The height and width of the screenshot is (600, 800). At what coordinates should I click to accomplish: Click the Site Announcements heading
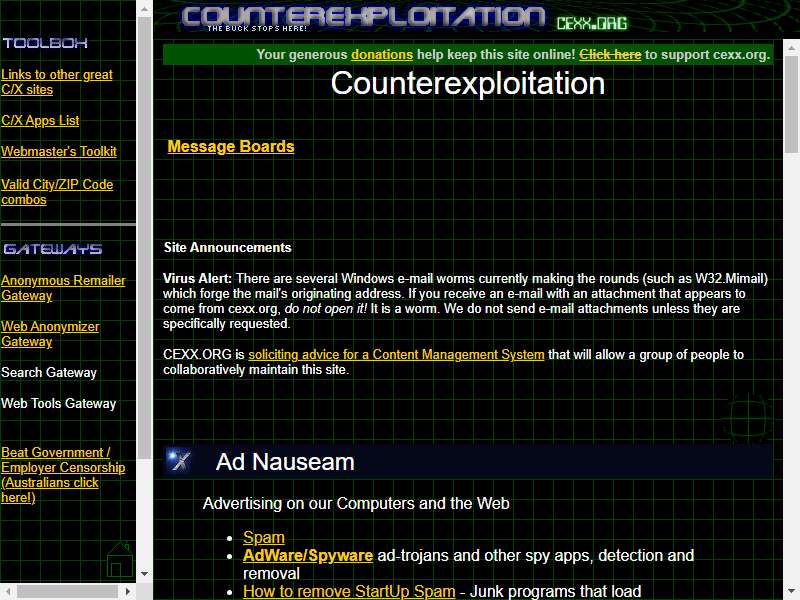coord(228,247)
